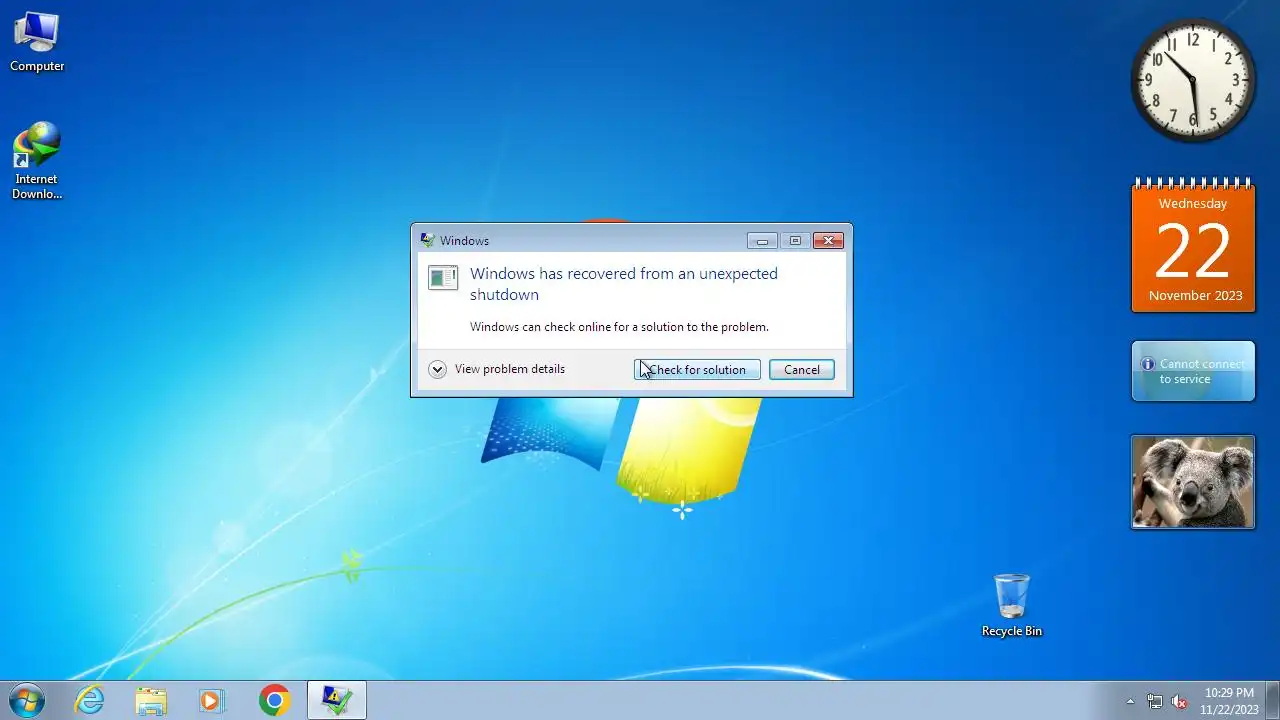This screenshot has height=720, width=1280.
Task: Select the Internet Download Manager shortcut
Action: point(37,160)
